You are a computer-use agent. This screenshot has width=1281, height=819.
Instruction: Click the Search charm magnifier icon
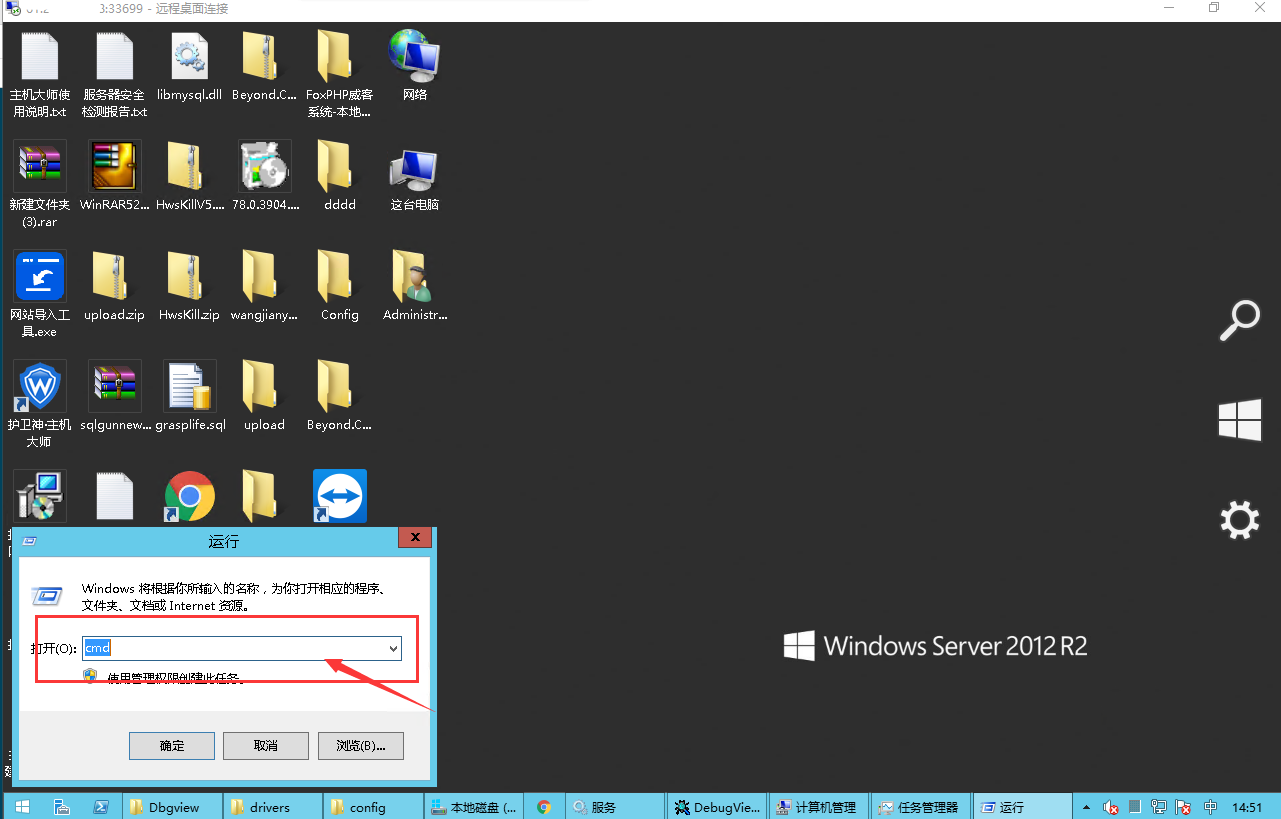point(1240,321)
